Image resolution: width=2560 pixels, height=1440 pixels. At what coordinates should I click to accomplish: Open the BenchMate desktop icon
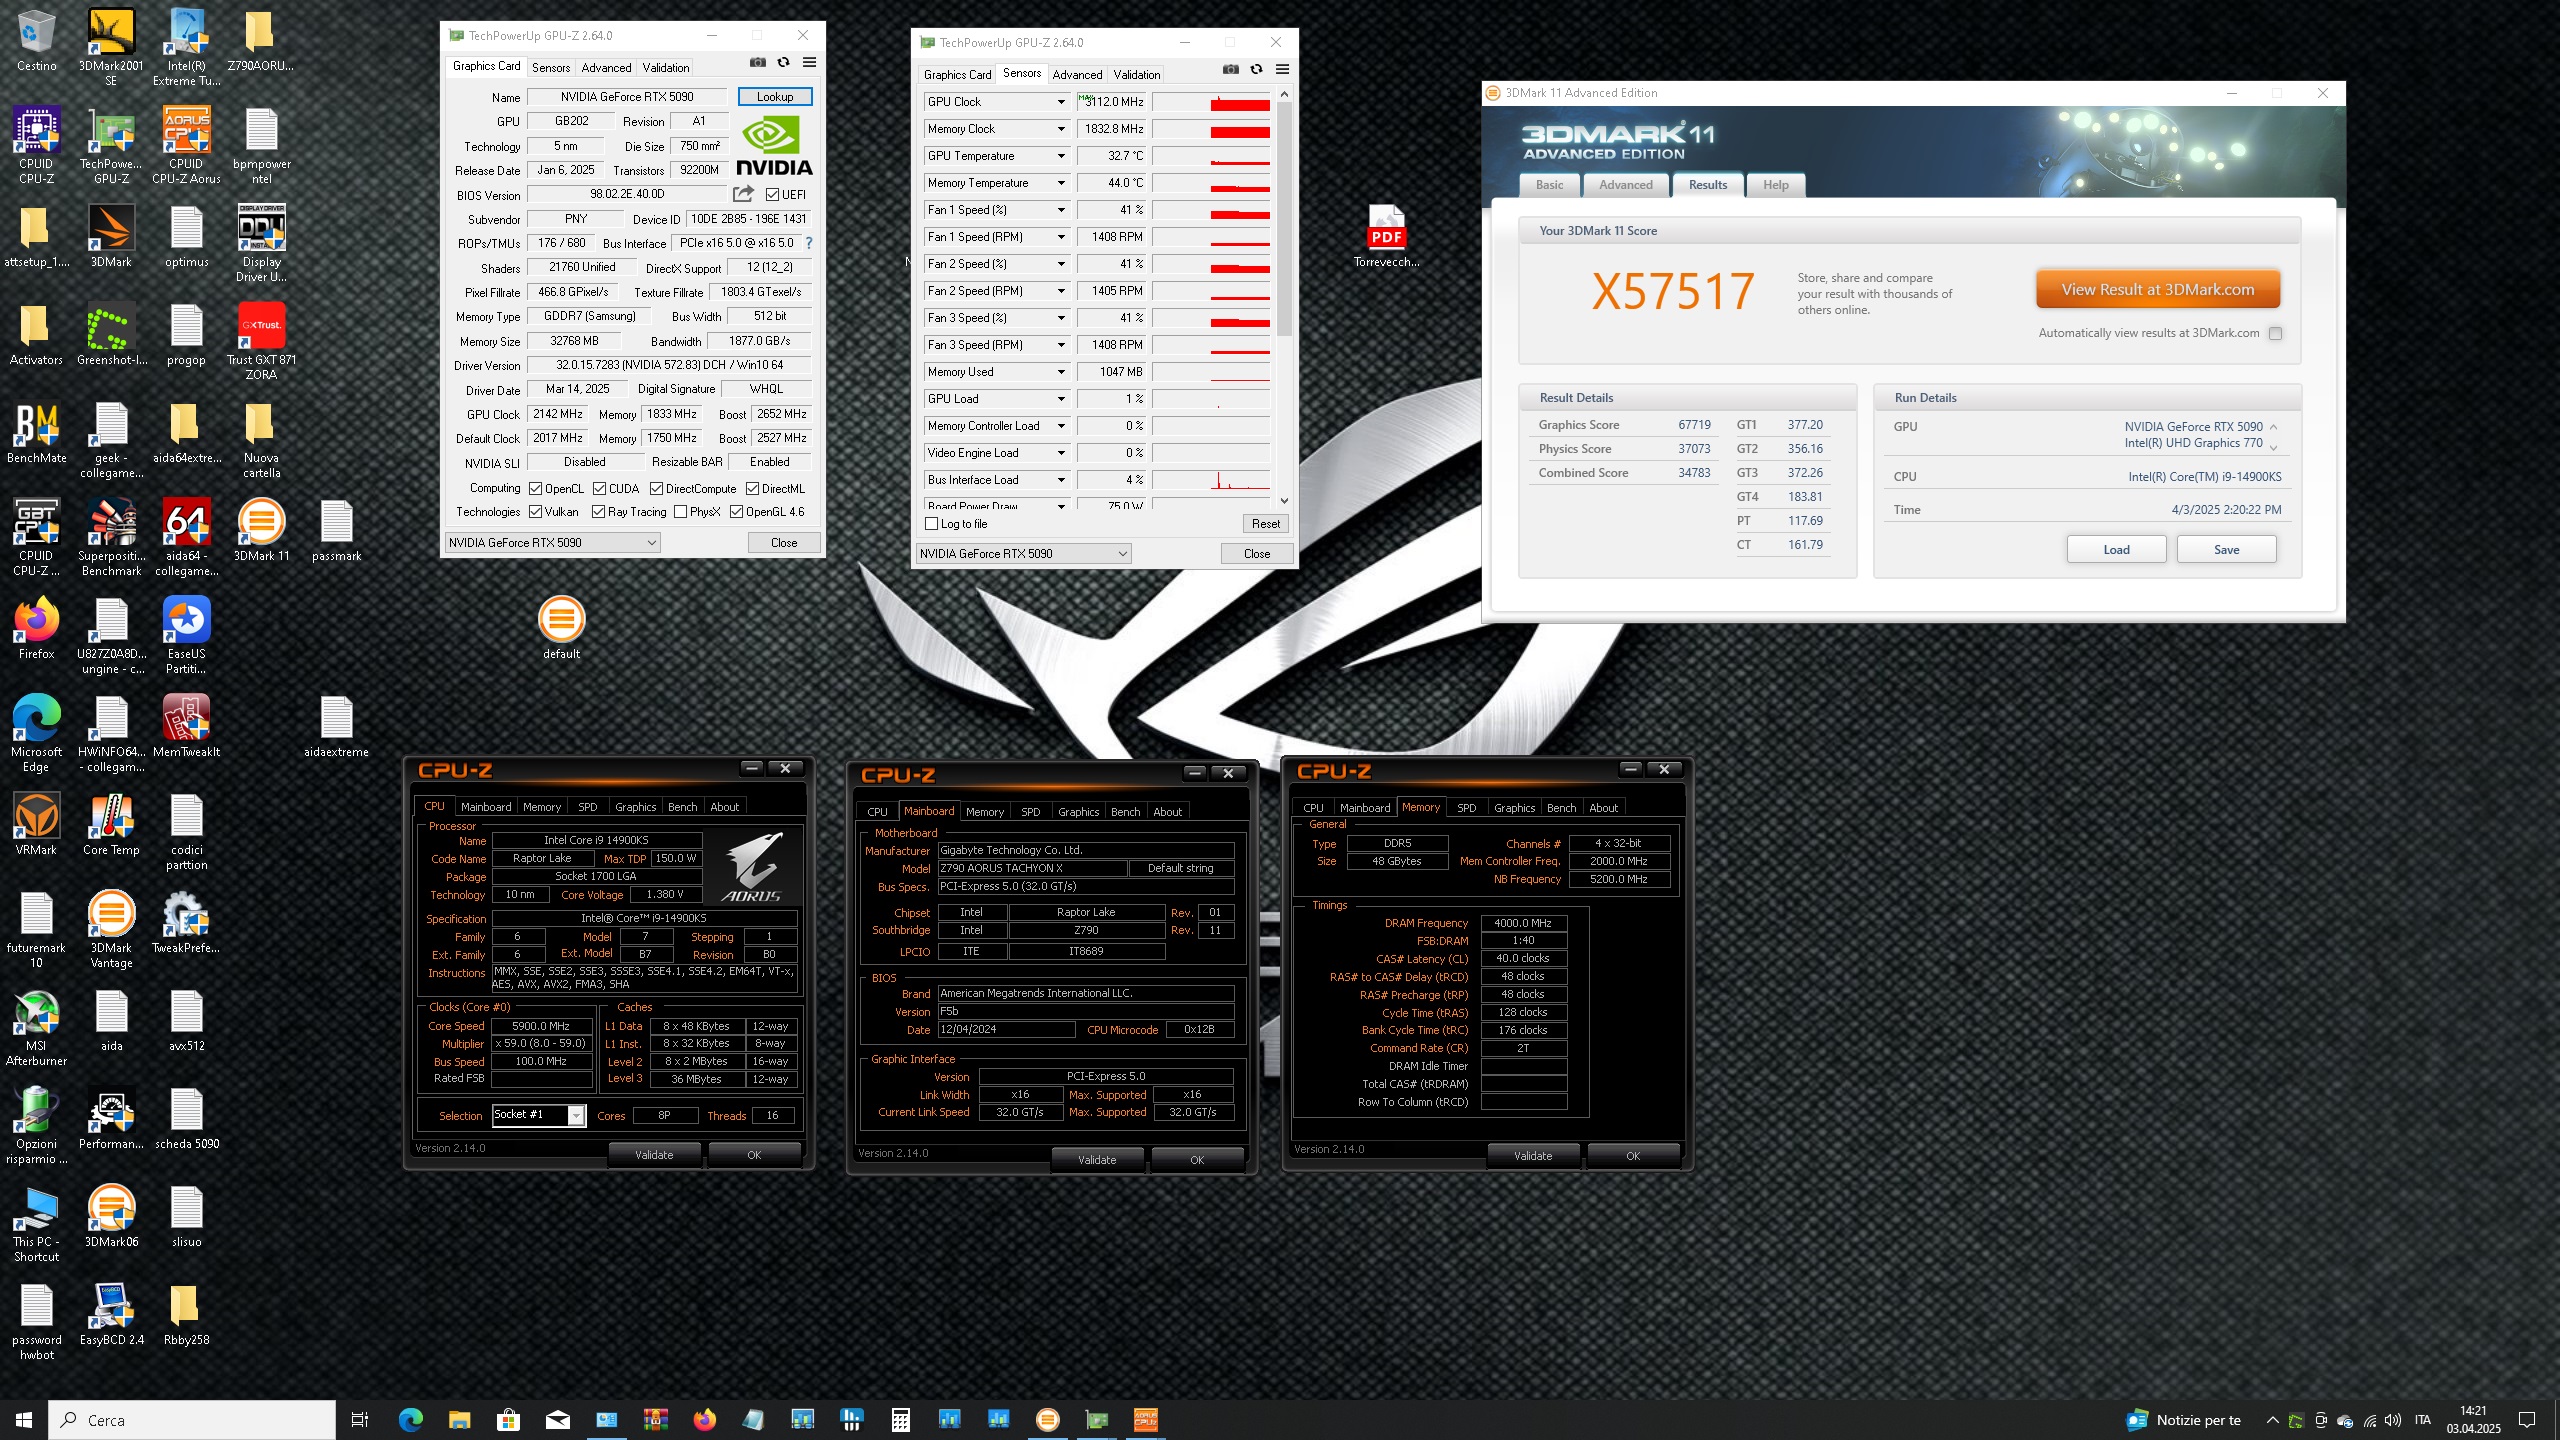point(36,433)
